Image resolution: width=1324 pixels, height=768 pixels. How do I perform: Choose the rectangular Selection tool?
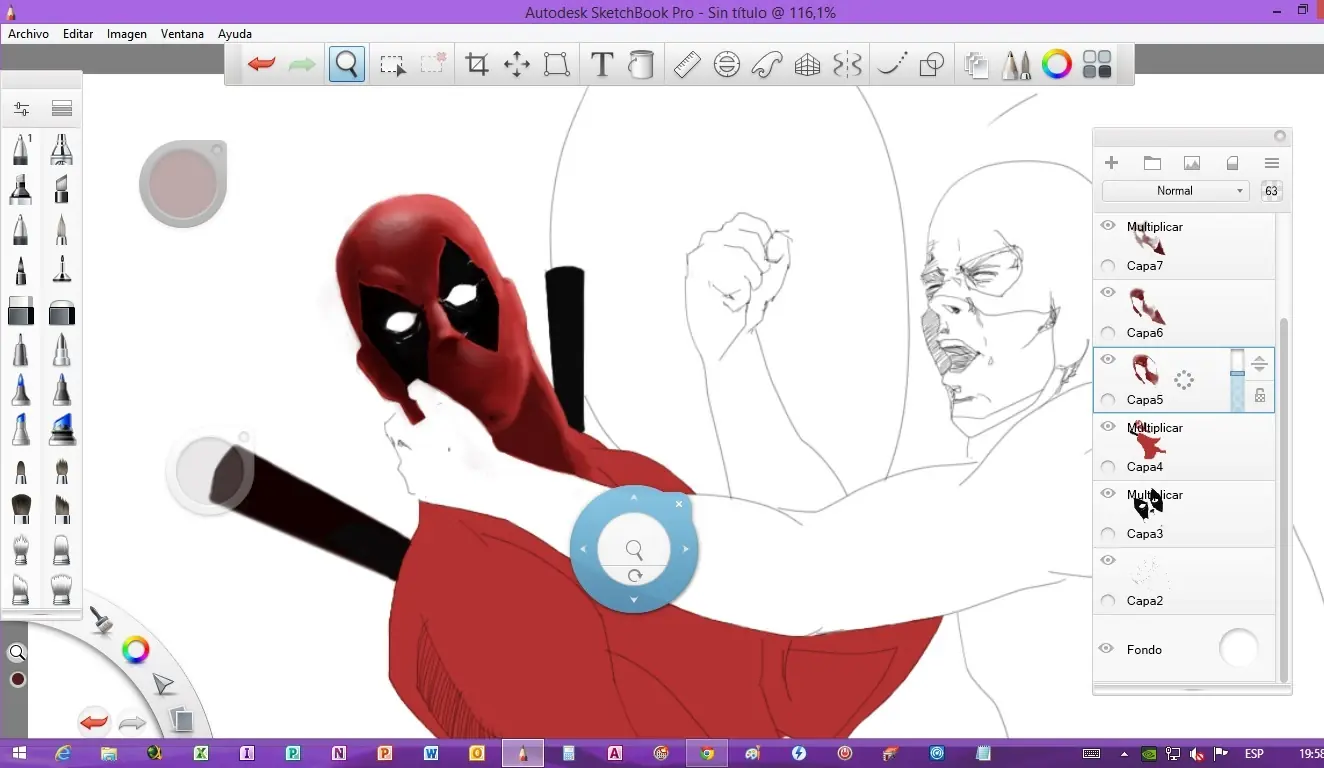click(393, 66)
